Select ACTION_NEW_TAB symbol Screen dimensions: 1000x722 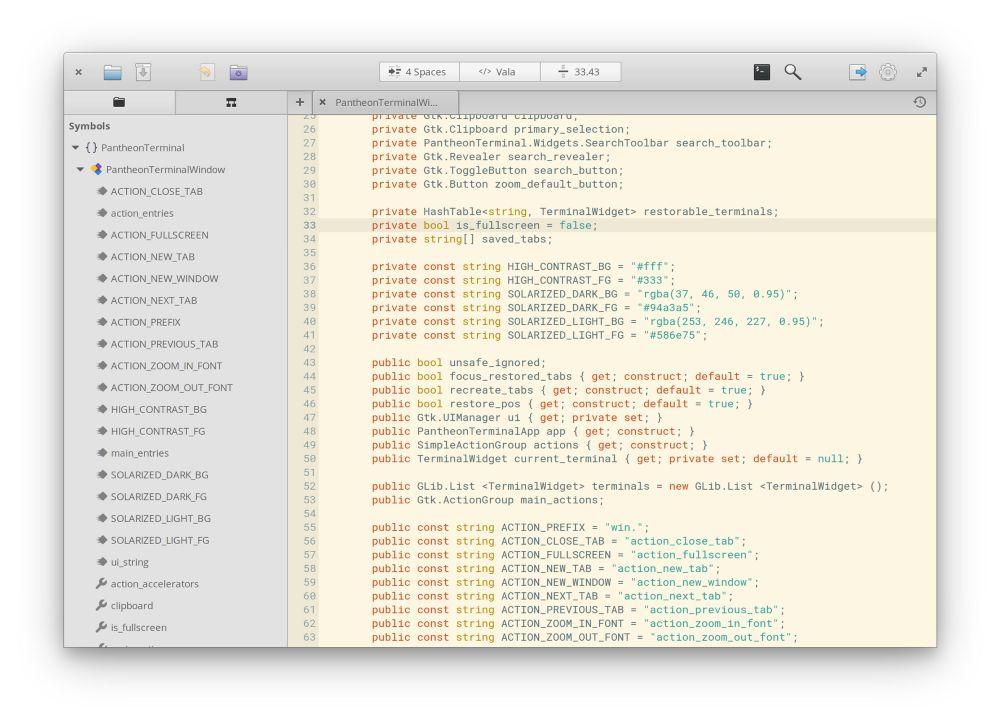tap(152, 256)
